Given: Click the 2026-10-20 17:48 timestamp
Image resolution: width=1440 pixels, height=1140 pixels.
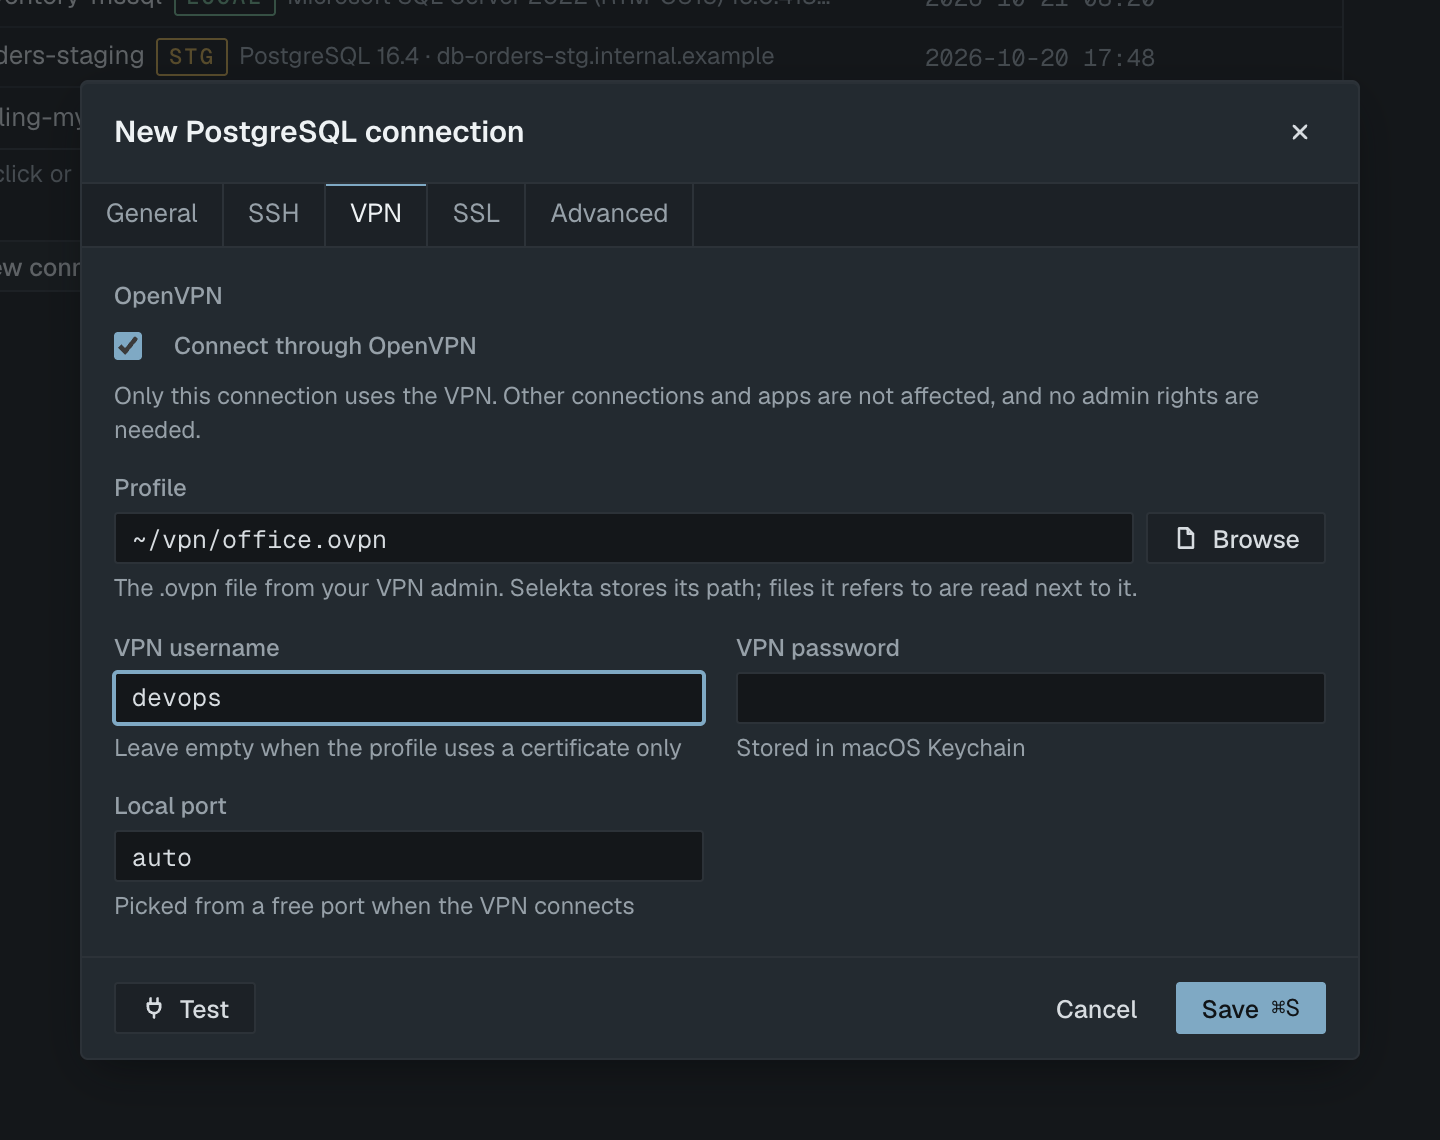Looking at the screenshot, I should point(1040,57).
